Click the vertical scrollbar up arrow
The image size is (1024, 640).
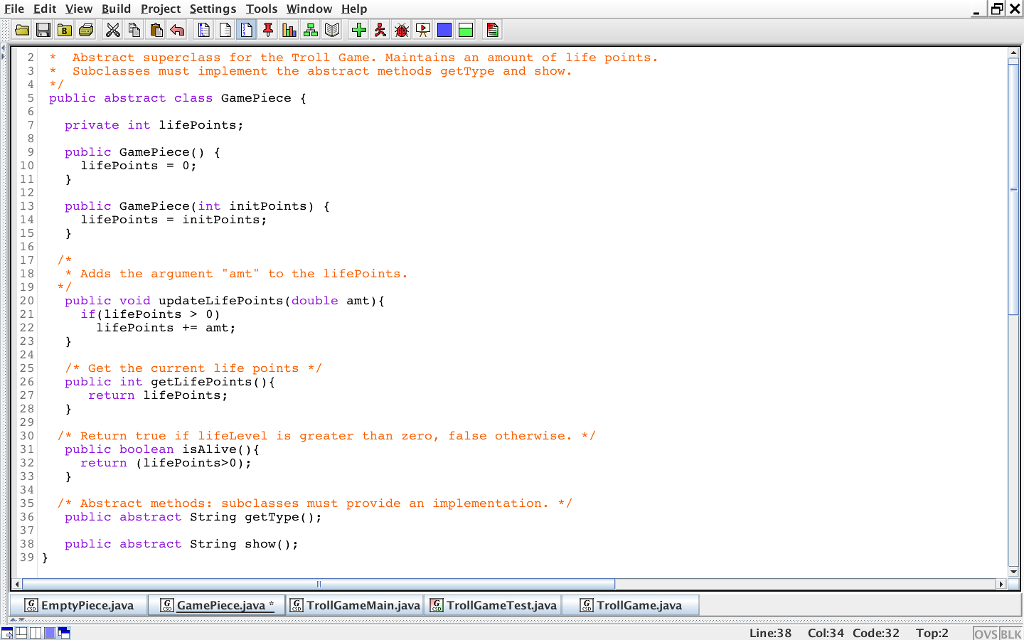1013,53
